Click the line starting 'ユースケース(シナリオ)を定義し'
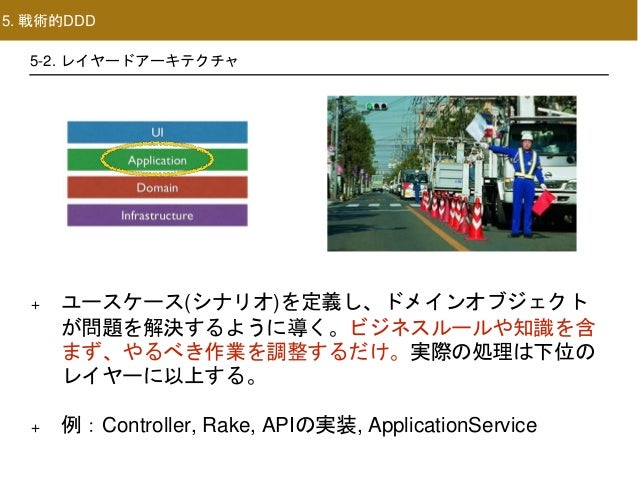This screenshot has height=479, width=638. tap(325, 302)
